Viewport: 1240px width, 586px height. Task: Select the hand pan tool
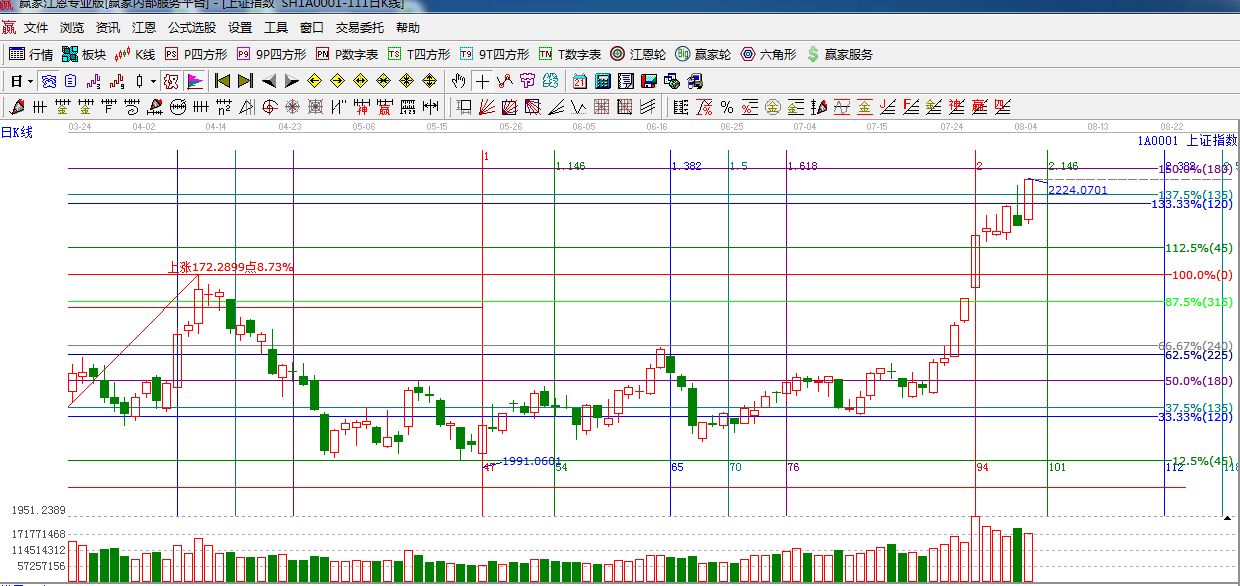(x=458, y=81)
